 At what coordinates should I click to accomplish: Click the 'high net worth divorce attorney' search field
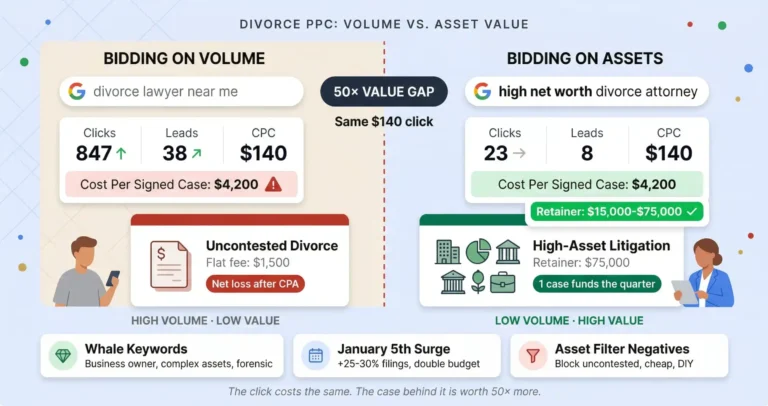click(590, 92)
